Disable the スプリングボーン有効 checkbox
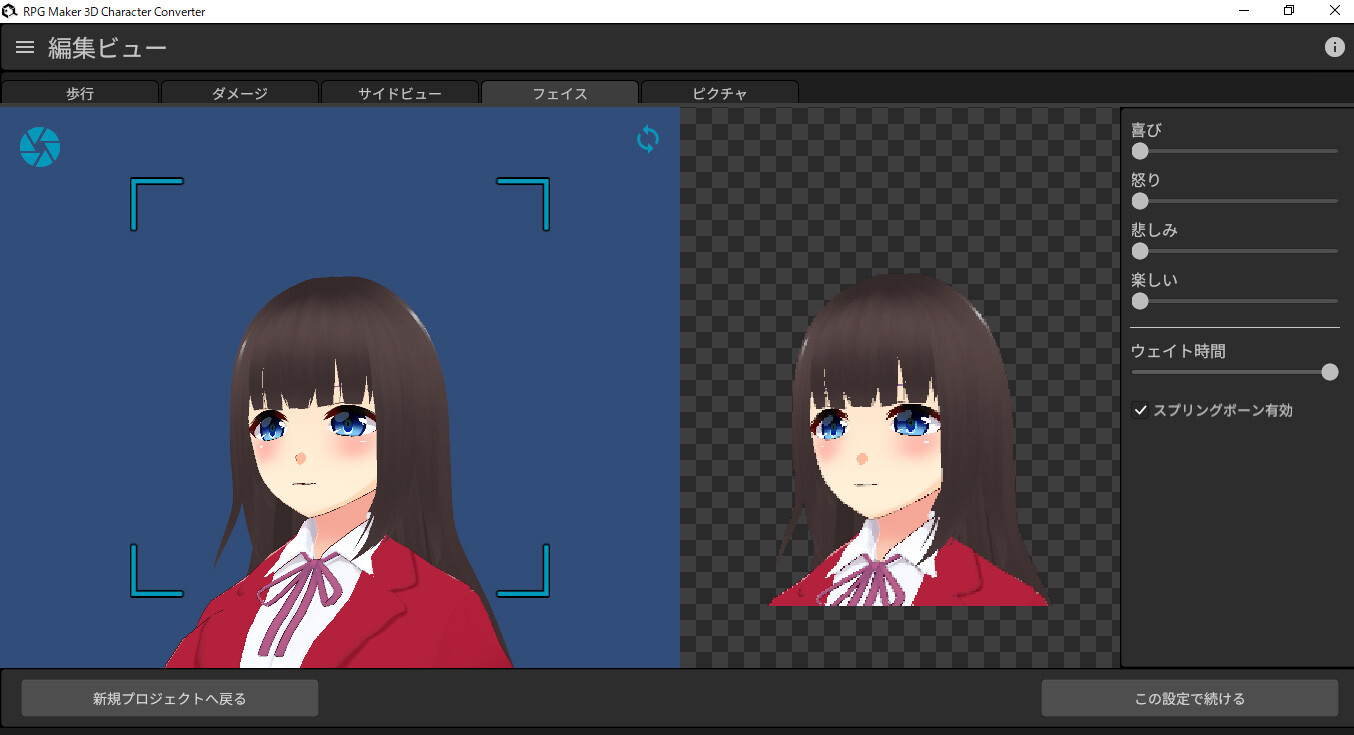The height and width of the screenshot is (735, 1354). (1140, 410)
